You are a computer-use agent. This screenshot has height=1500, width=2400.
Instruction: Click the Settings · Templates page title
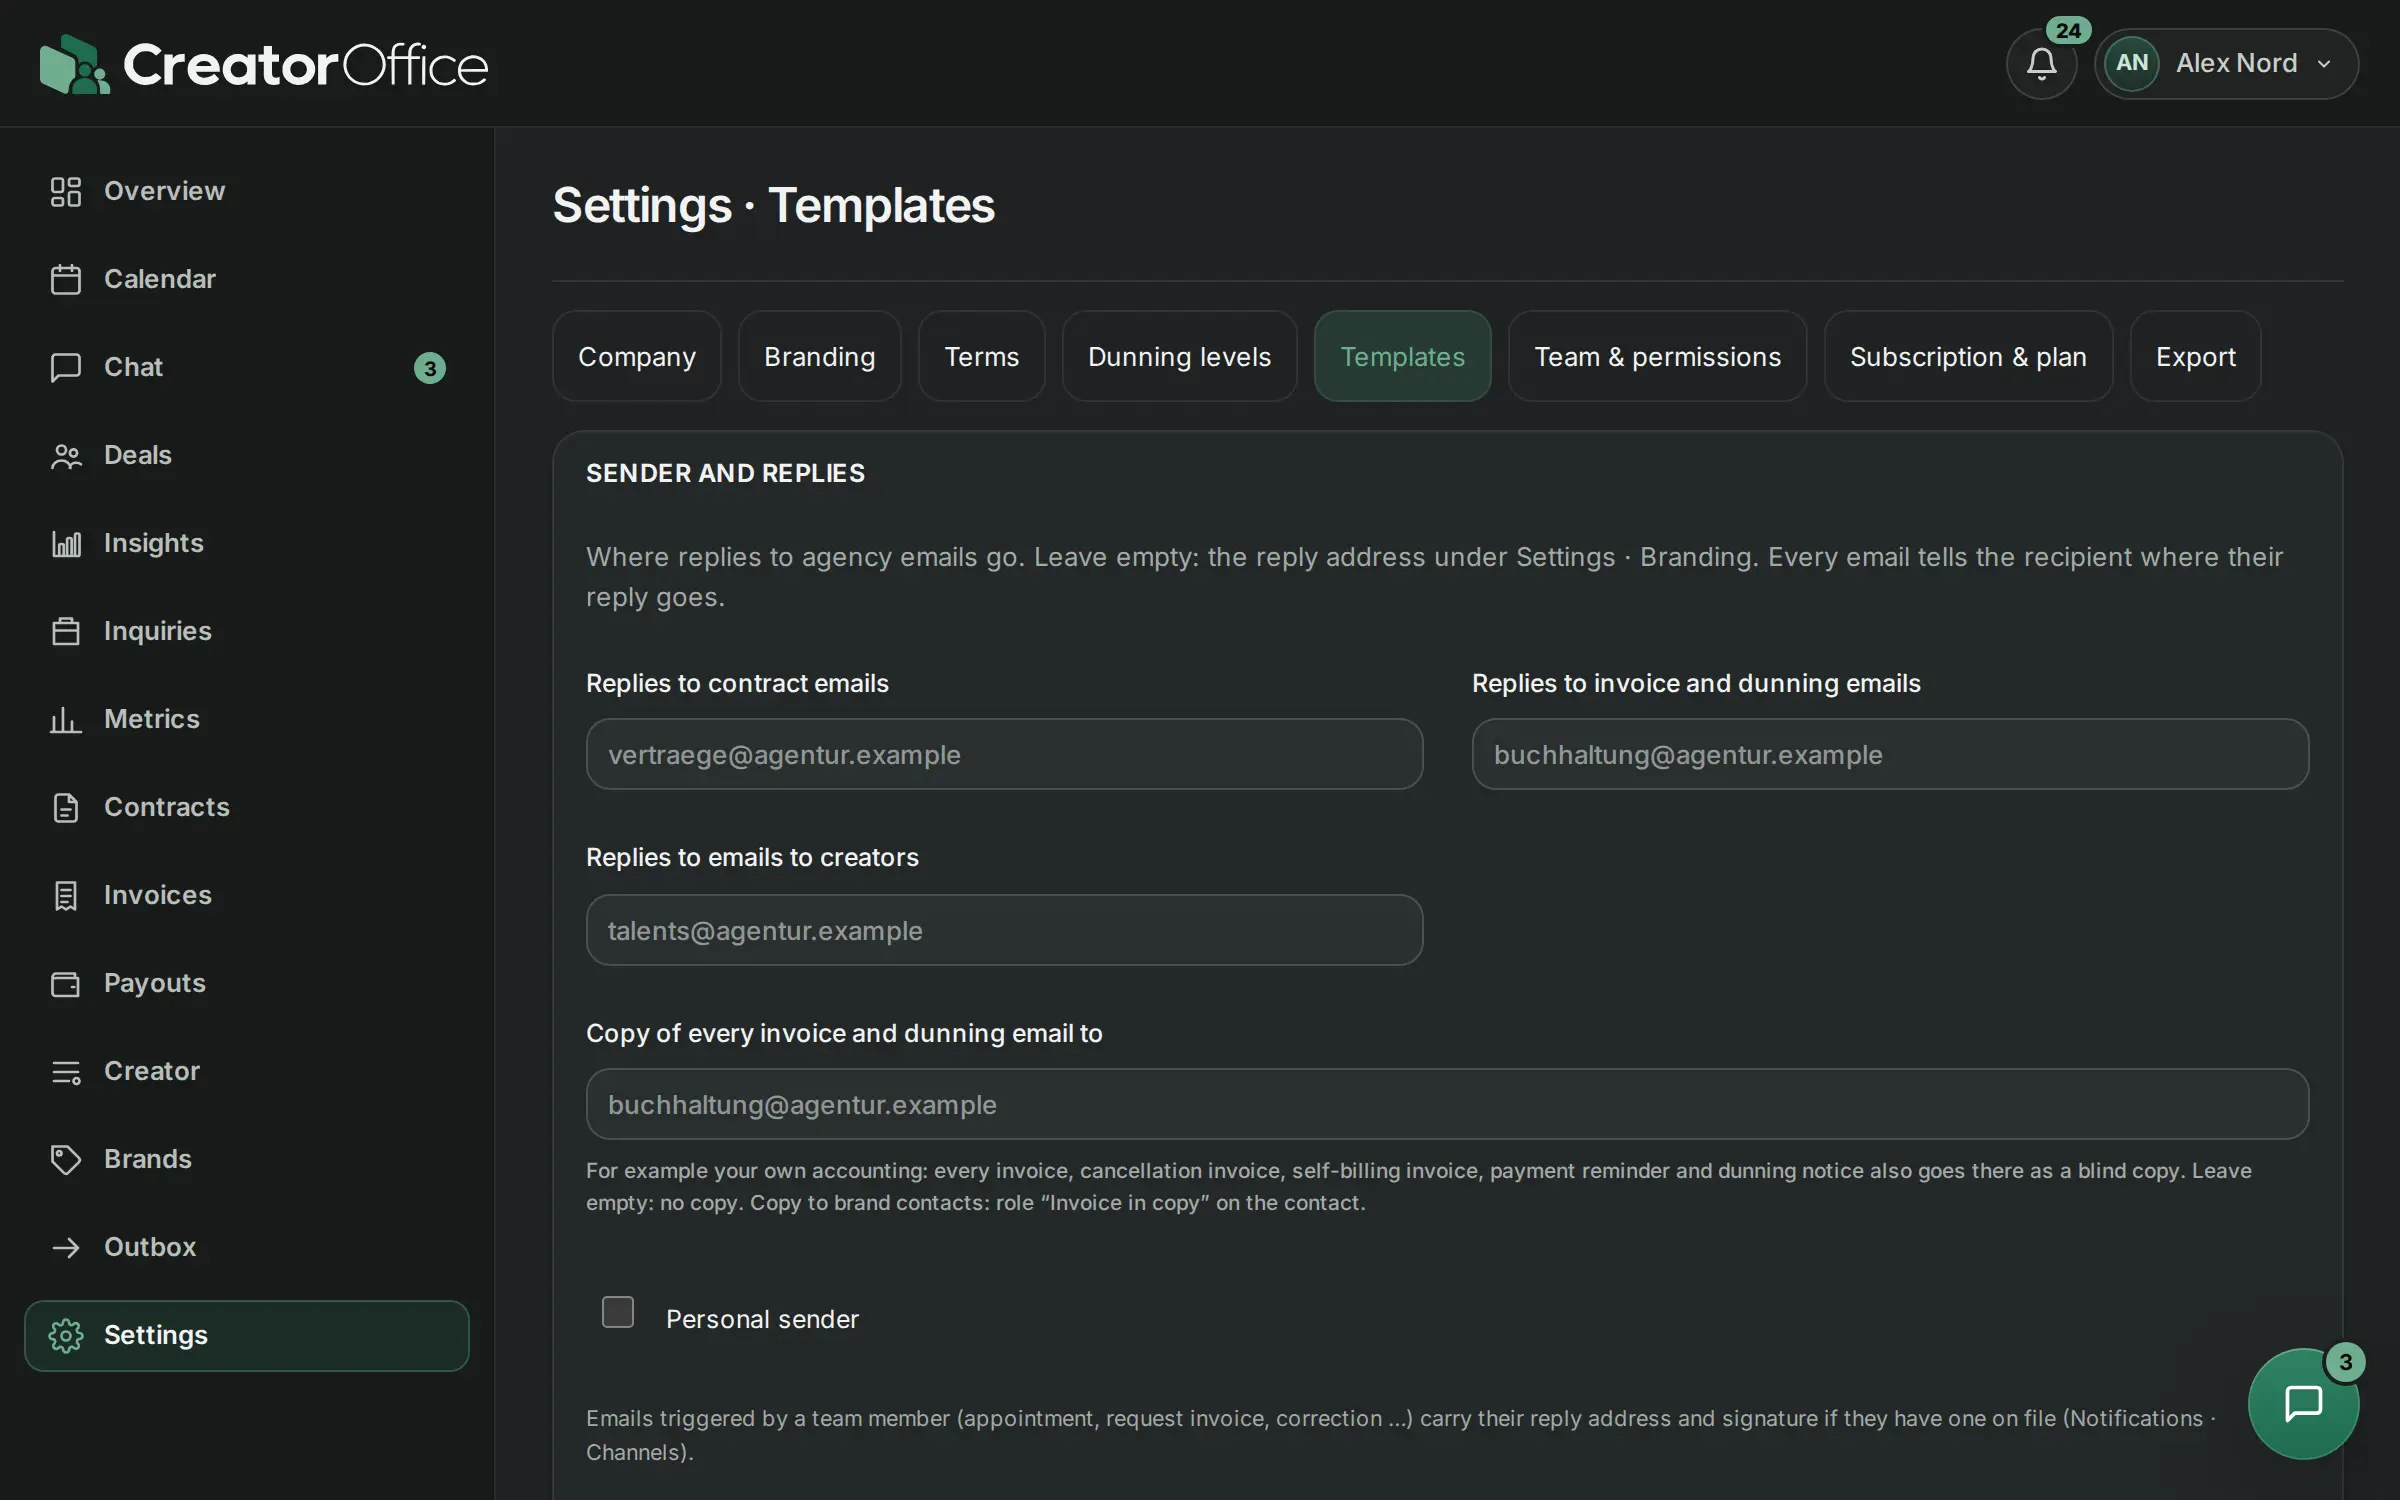point(774,205)
